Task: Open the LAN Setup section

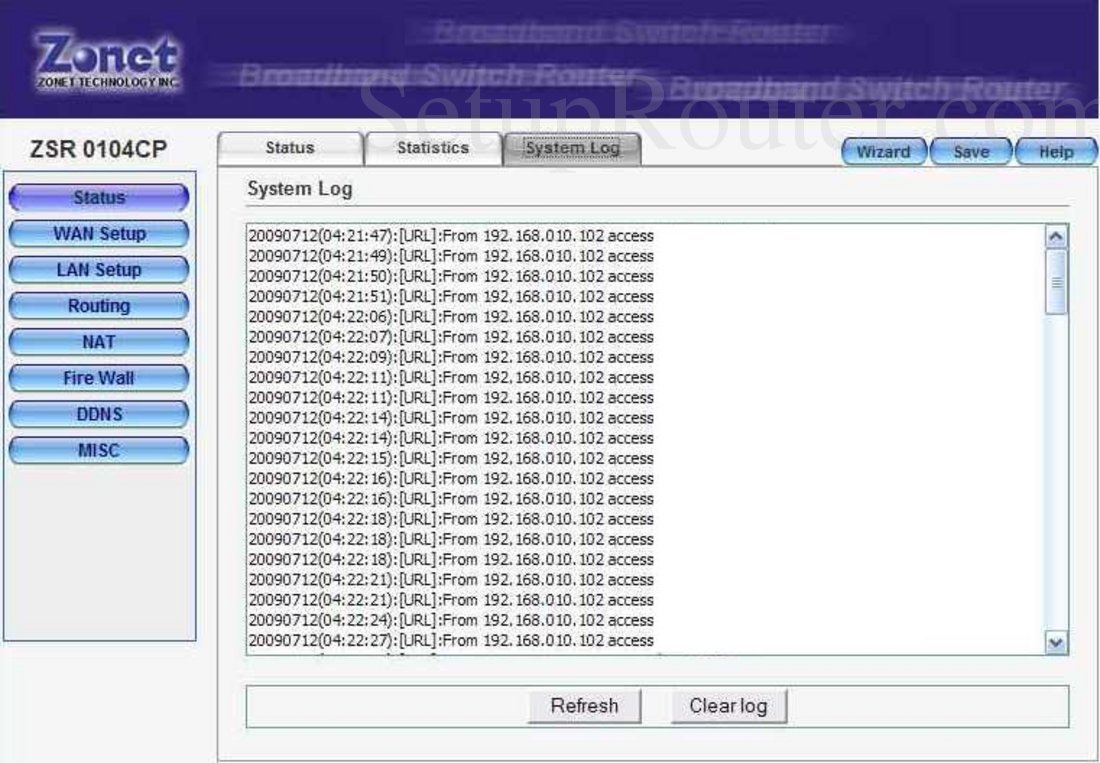Action: tap(97, 269)
